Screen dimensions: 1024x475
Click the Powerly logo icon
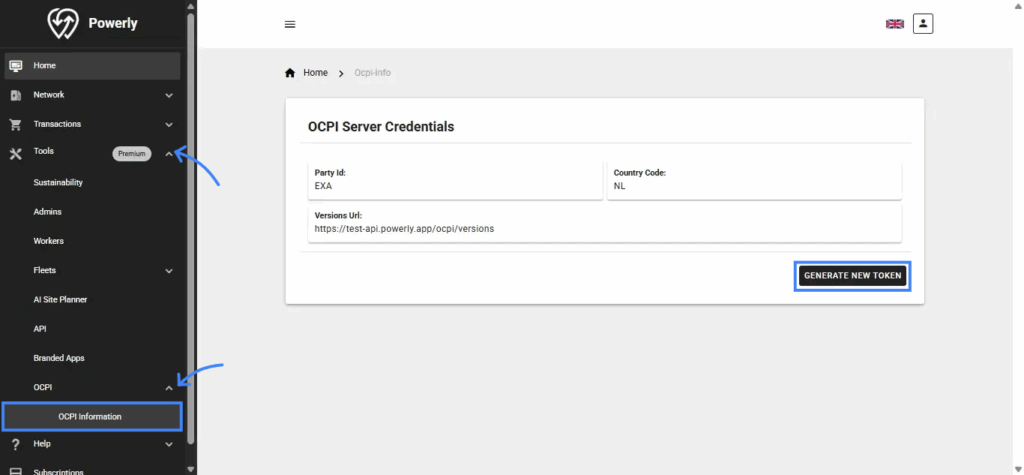point(64,23)
